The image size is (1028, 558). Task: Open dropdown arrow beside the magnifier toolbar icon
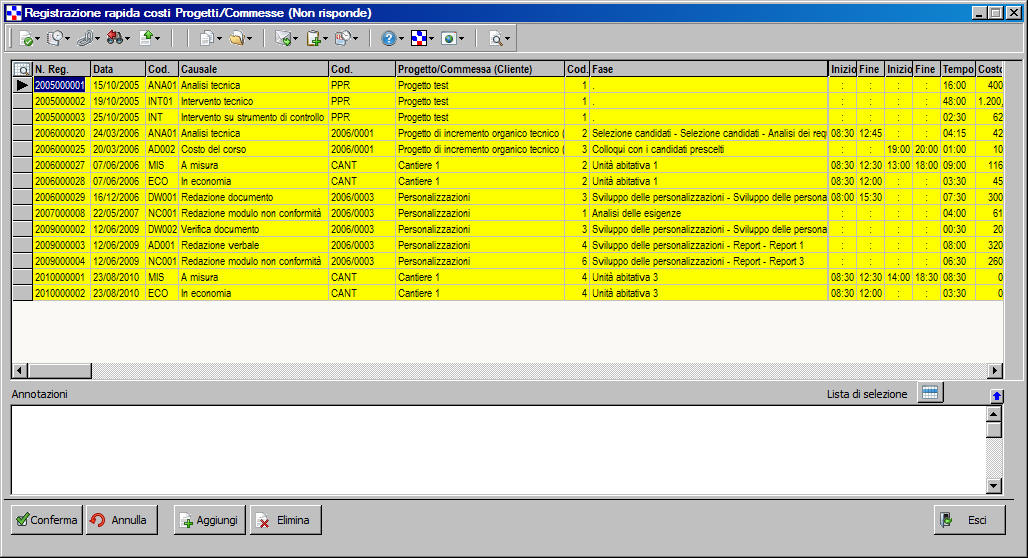coord(508,40)
